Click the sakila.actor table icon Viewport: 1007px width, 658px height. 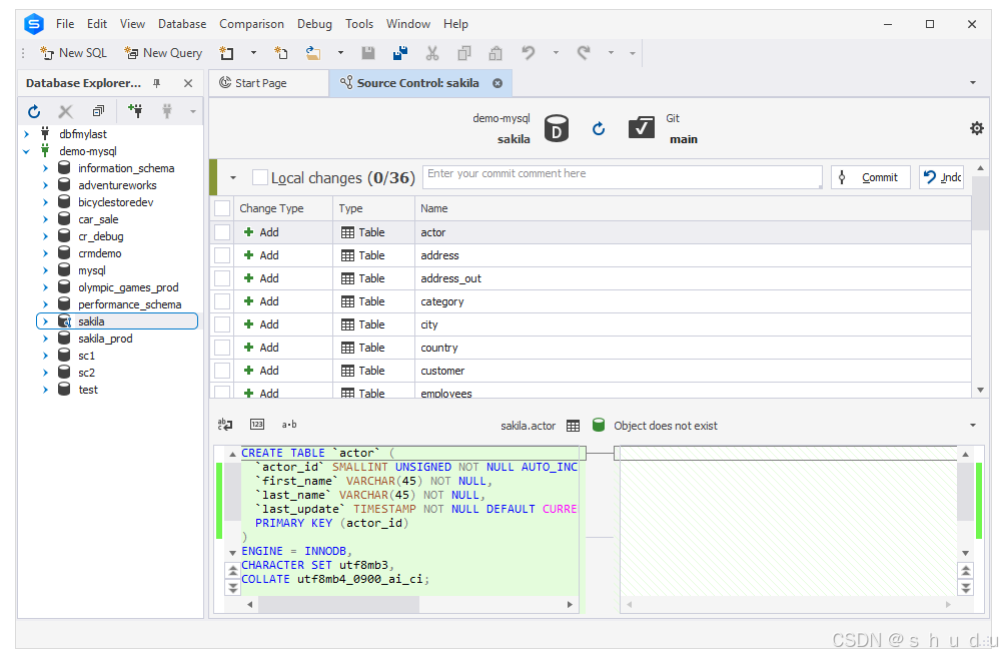click(573, 426)
